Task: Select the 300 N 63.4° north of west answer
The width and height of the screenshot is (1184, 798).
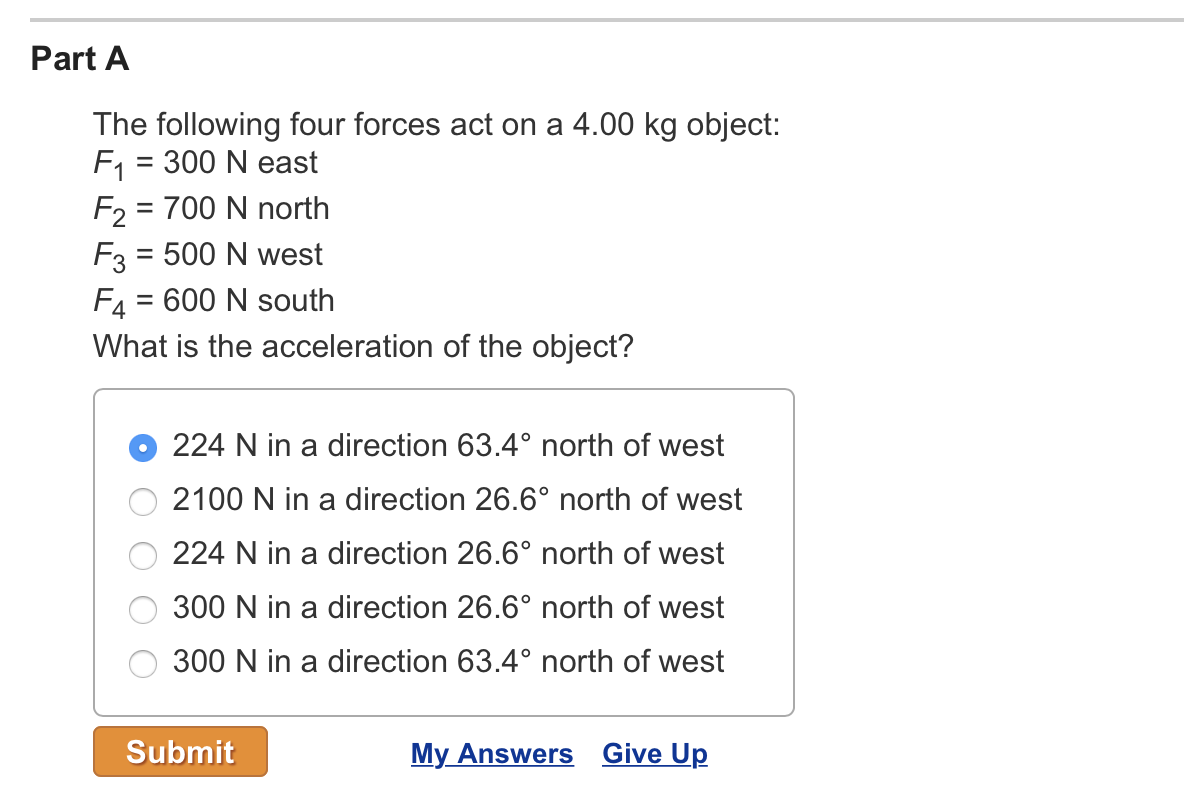Action: (x=143, y=663)
